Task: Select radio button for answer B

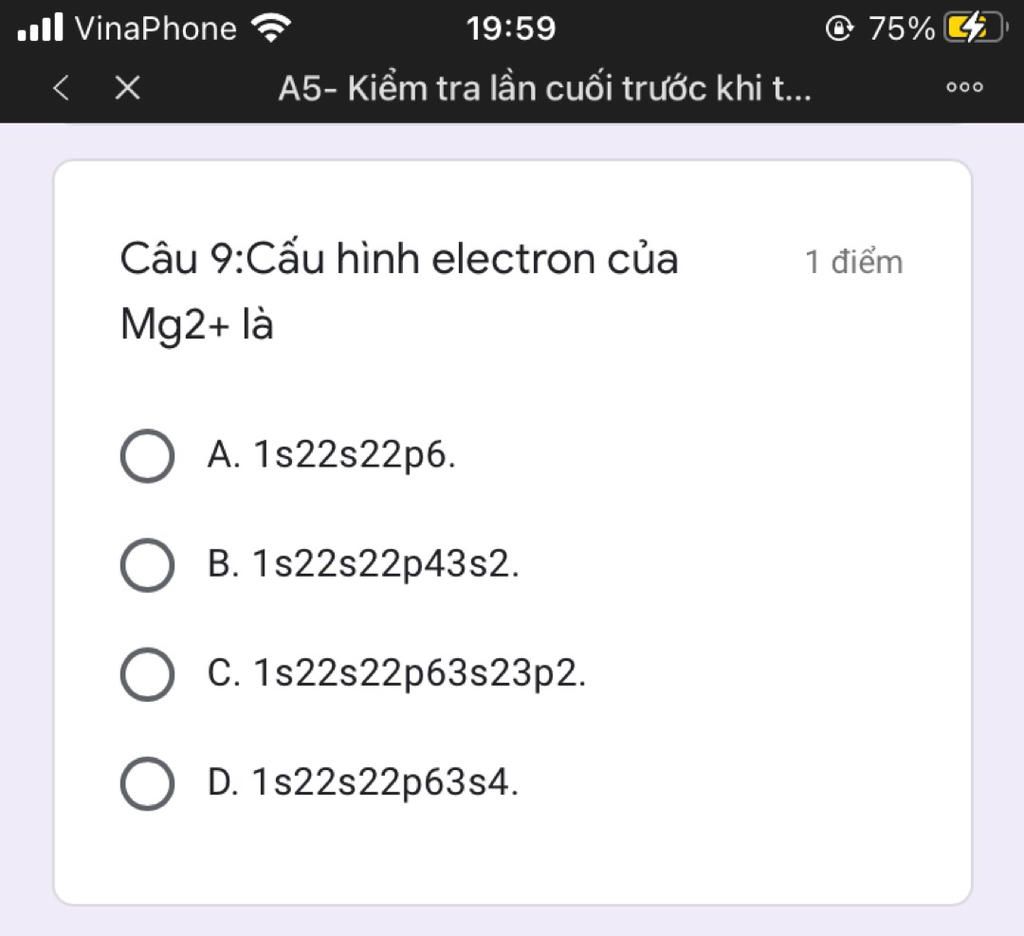Action: point(148,565)
